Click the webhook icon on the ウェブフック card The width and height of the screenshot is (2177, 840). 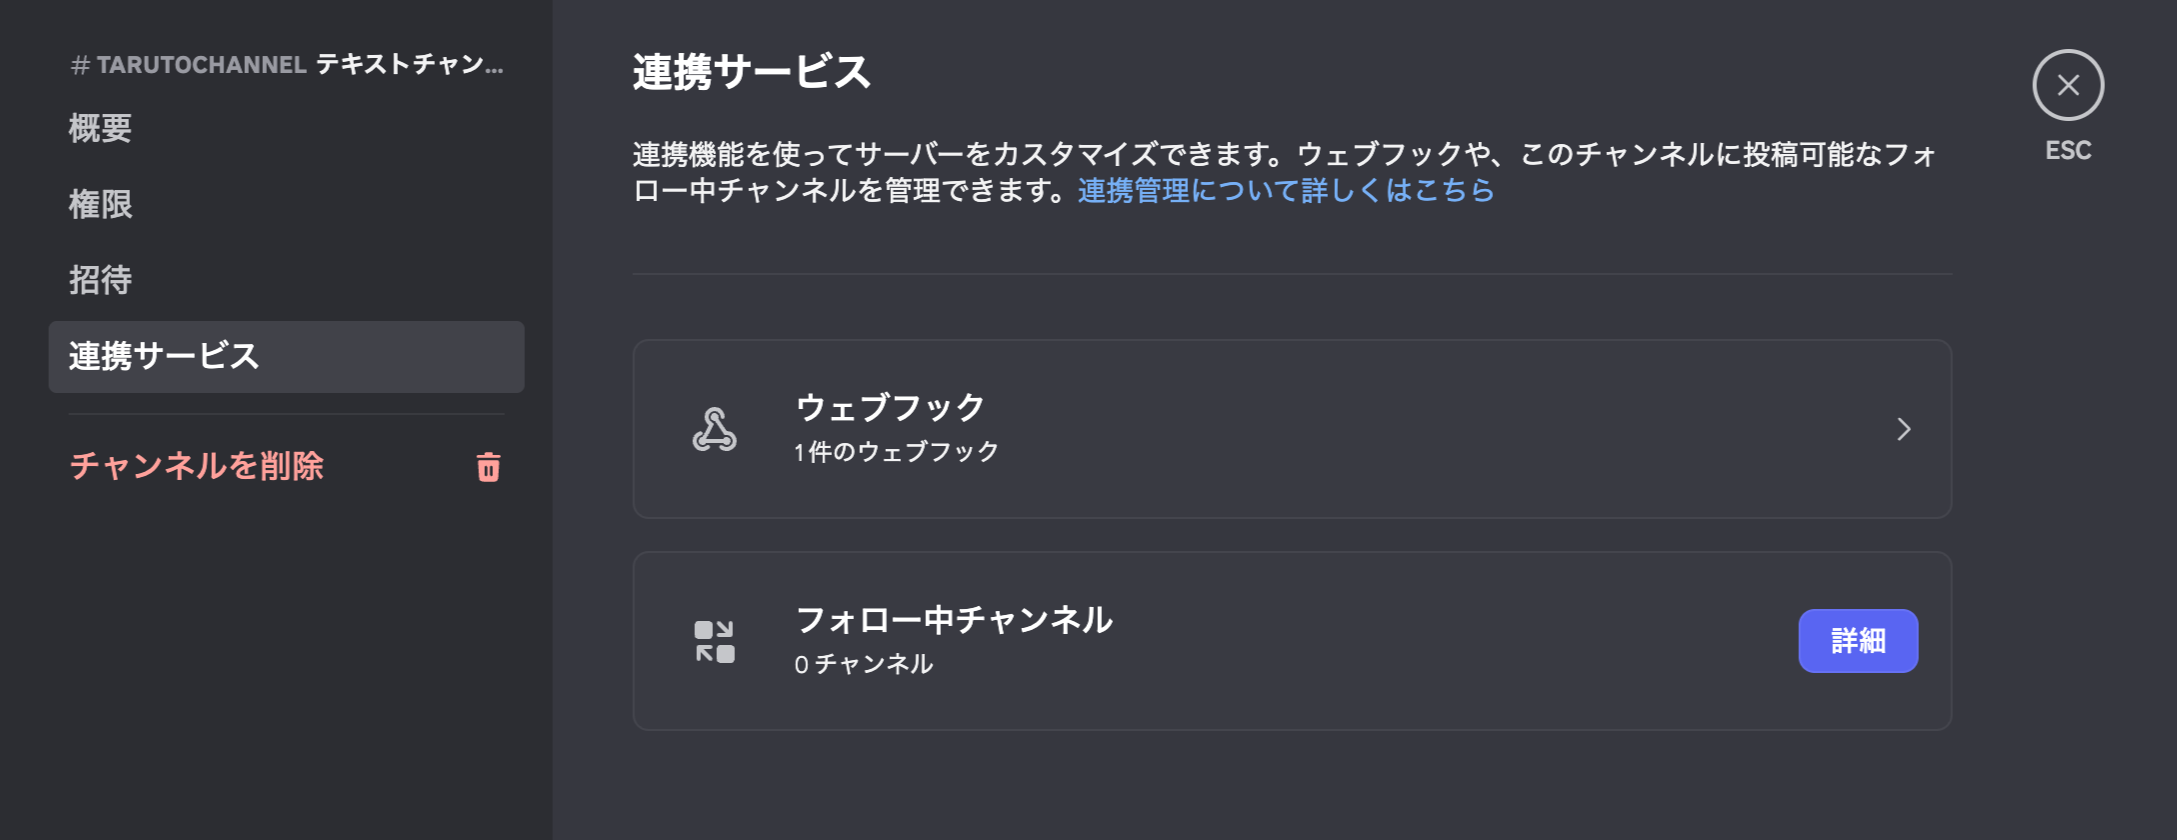(712, 429)
